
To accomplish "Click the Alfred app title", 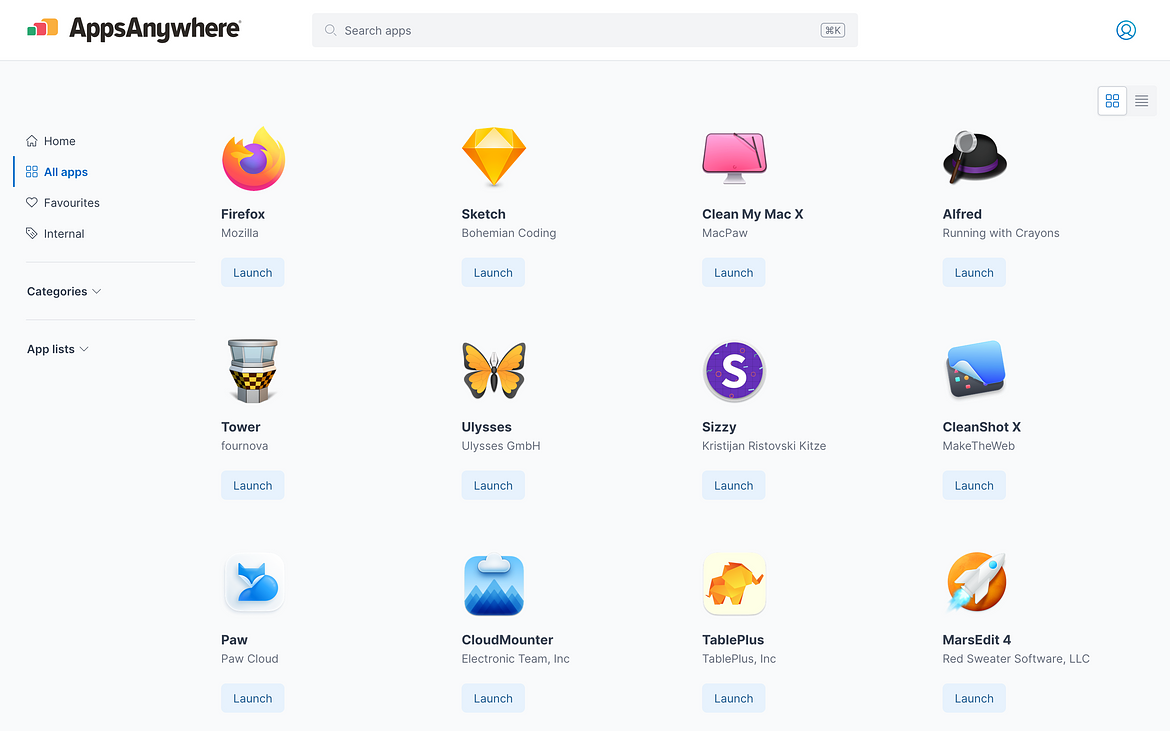I will tap(962, 214).
